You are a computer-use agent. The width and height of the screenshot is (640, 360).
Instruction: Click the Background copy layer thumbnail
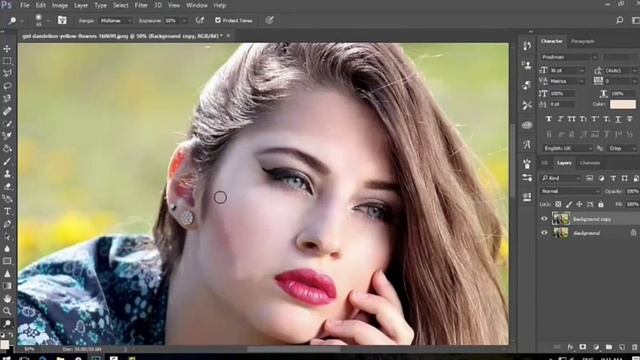coord(561,219)
